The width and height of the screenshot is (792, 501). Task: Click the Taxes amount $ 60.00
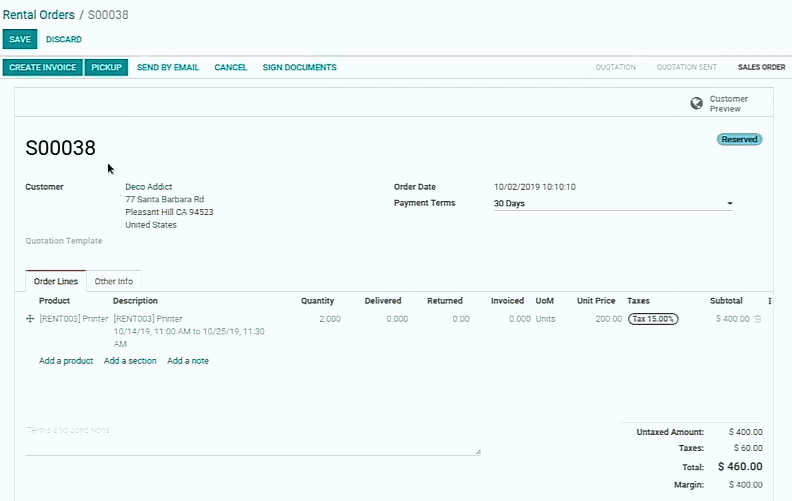point(748,448)
